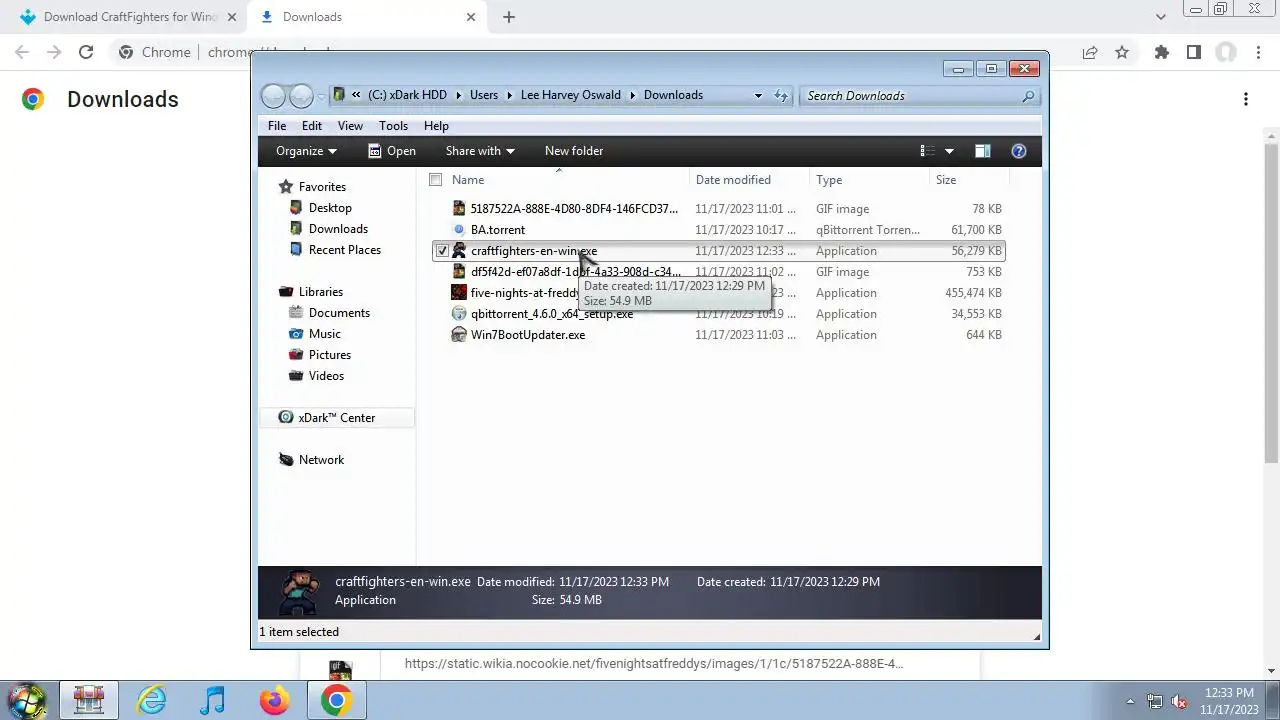The width and height of the screenshot is (1280, 720).
Task: Select xDark Center in navigation pane
Action: pos(336,418)
